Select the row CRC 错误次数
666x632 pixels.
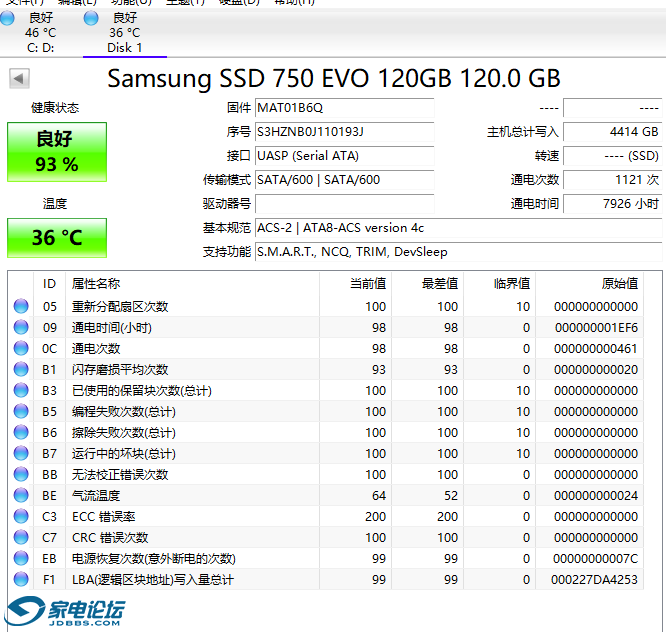(326, 538)
